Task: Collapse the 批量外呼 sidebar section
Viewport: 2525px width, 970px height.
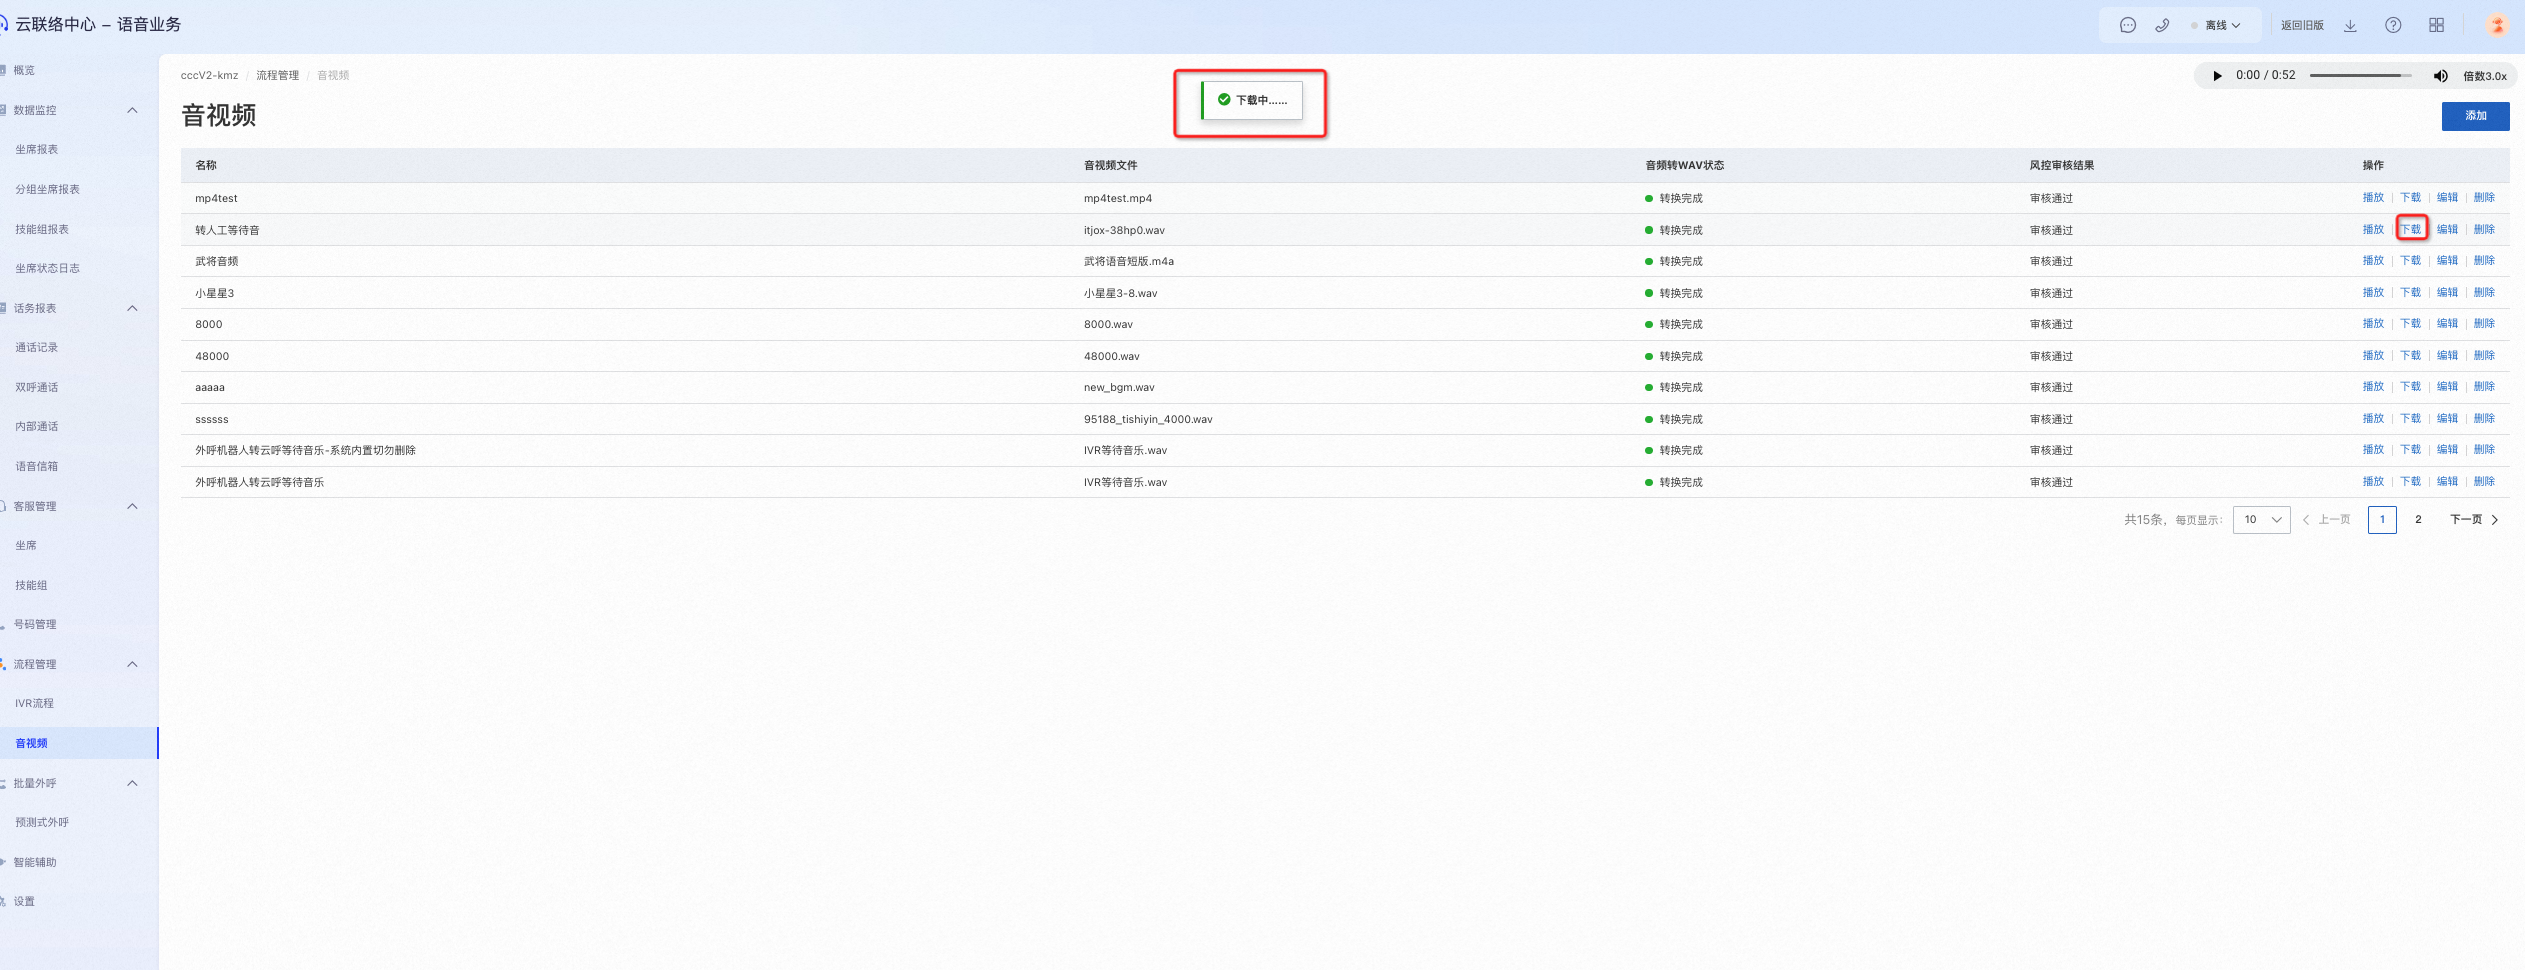Action: click(x=132, y=783)
